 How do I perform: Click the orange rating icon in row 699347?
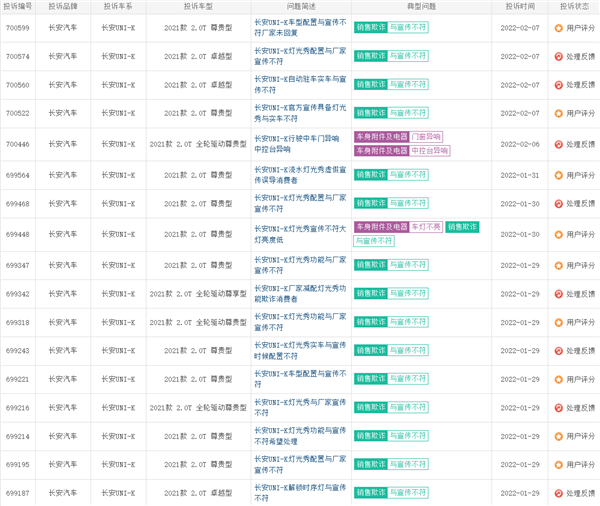(559, 265)
